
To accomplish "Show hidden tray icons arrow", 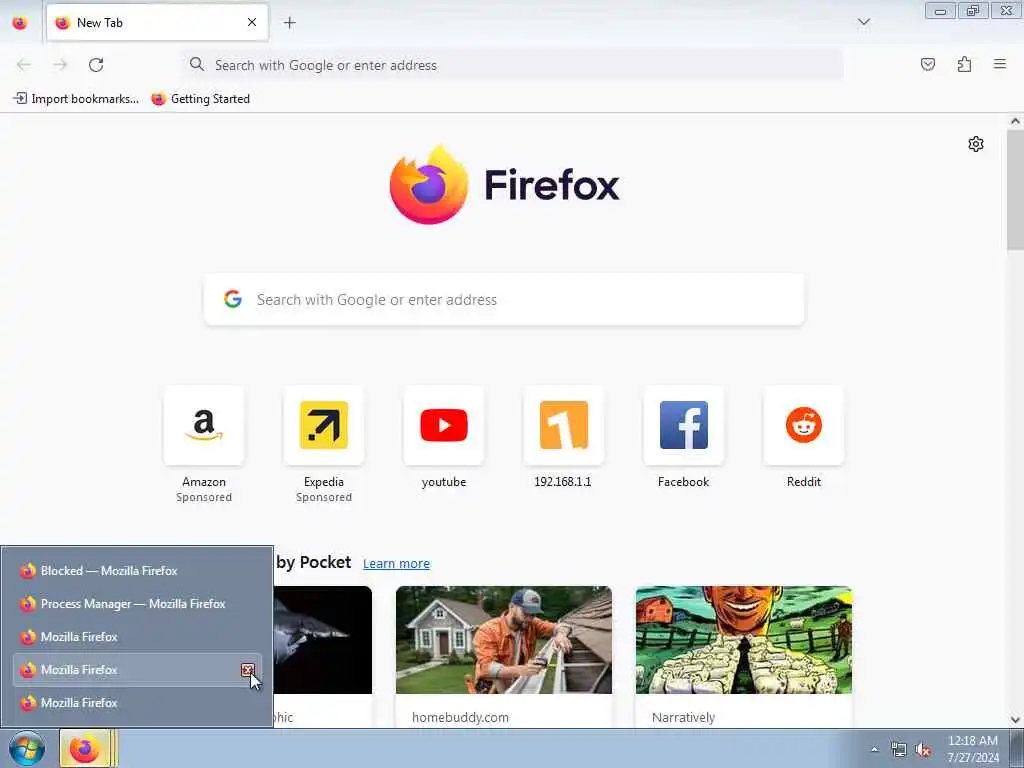I will (x=874, y=750).
